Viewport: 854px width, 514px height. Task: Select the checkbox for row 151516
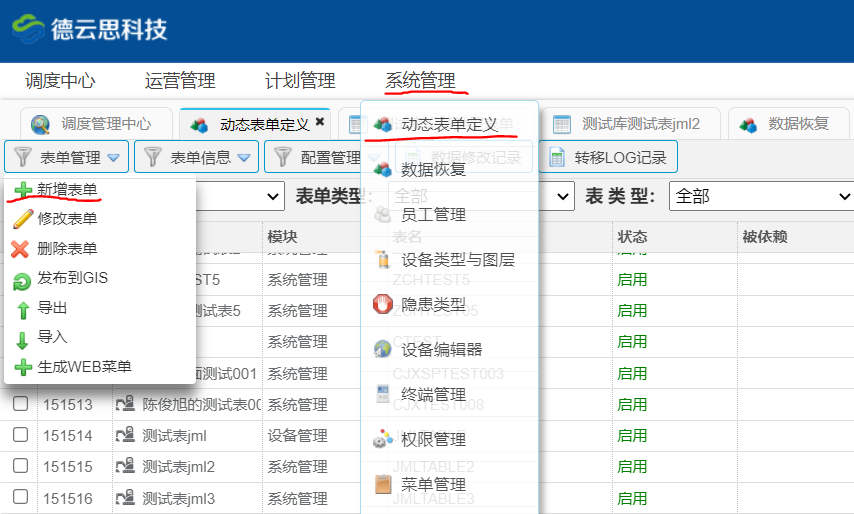click(x=20, y=498)
